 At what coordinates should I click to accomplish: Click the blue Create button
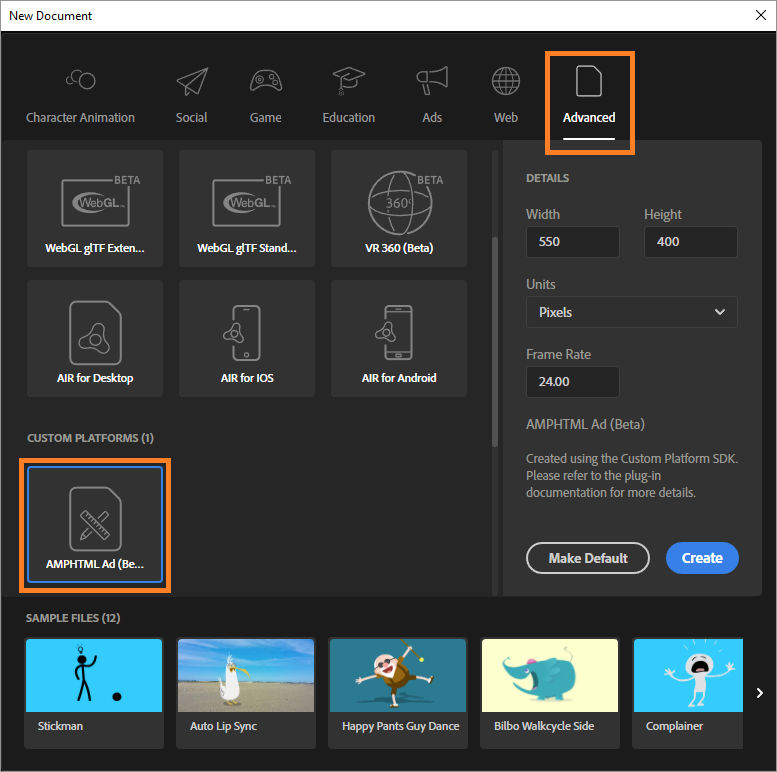click(x=702, y=558)
